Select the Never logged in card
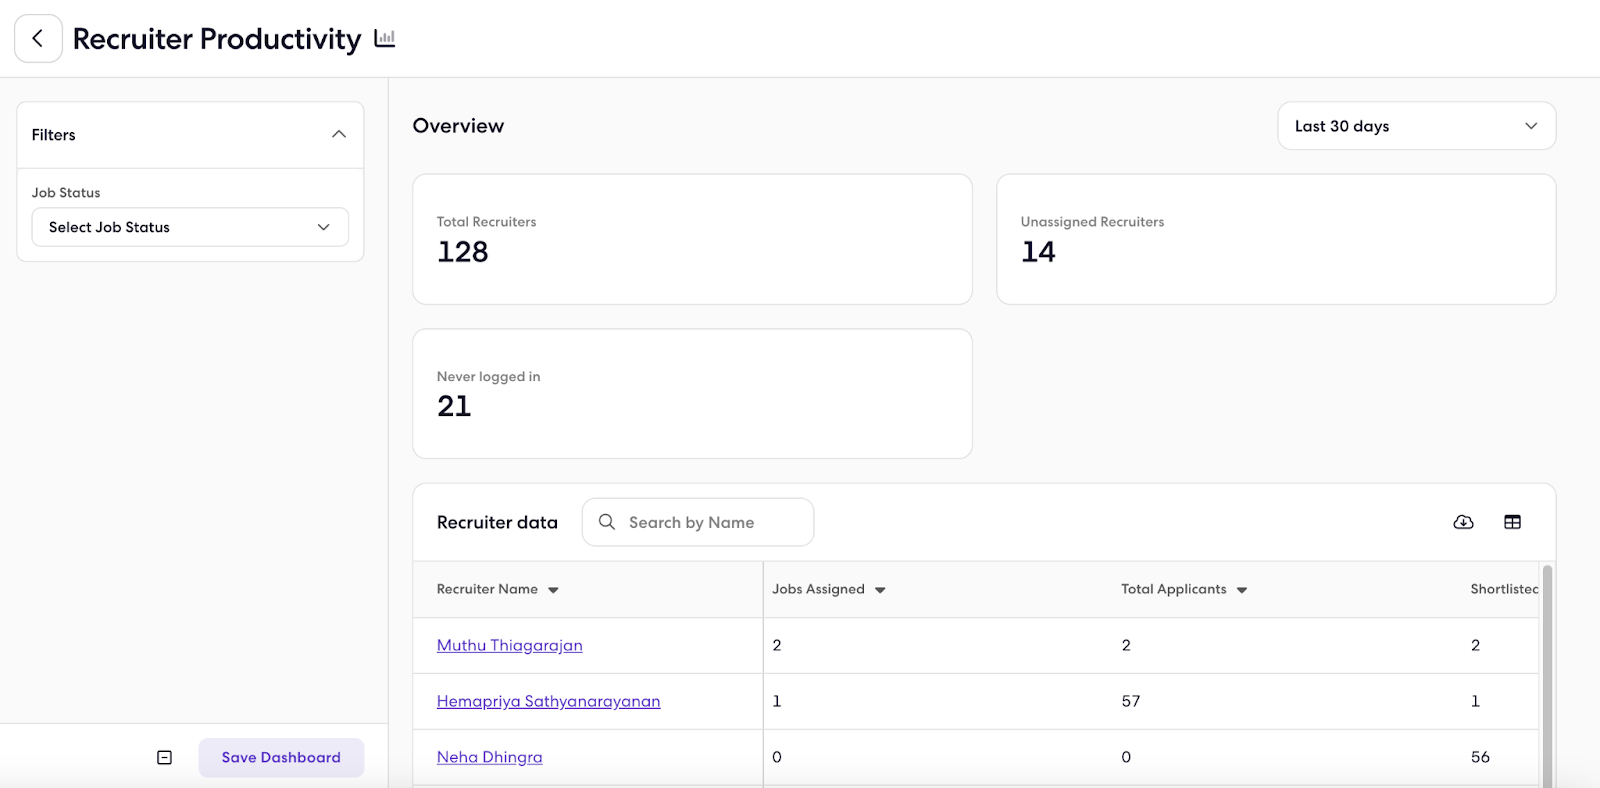 point(692,394)
